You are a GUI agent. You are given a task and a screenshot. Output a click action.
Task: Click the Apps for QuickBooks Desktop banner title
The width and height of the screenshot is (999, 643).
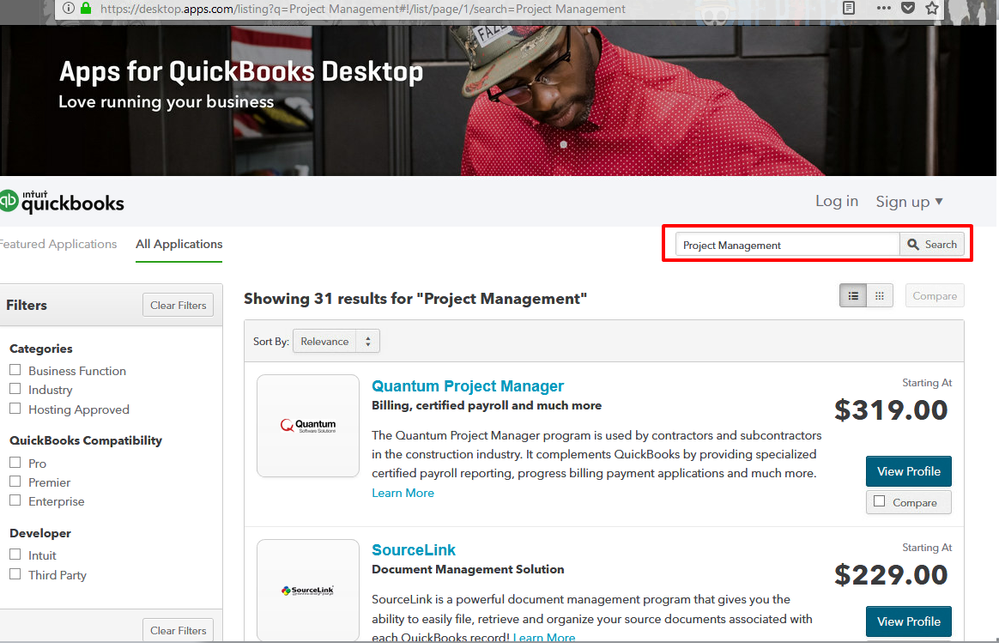pyautogui.click(x=241, y=72)
